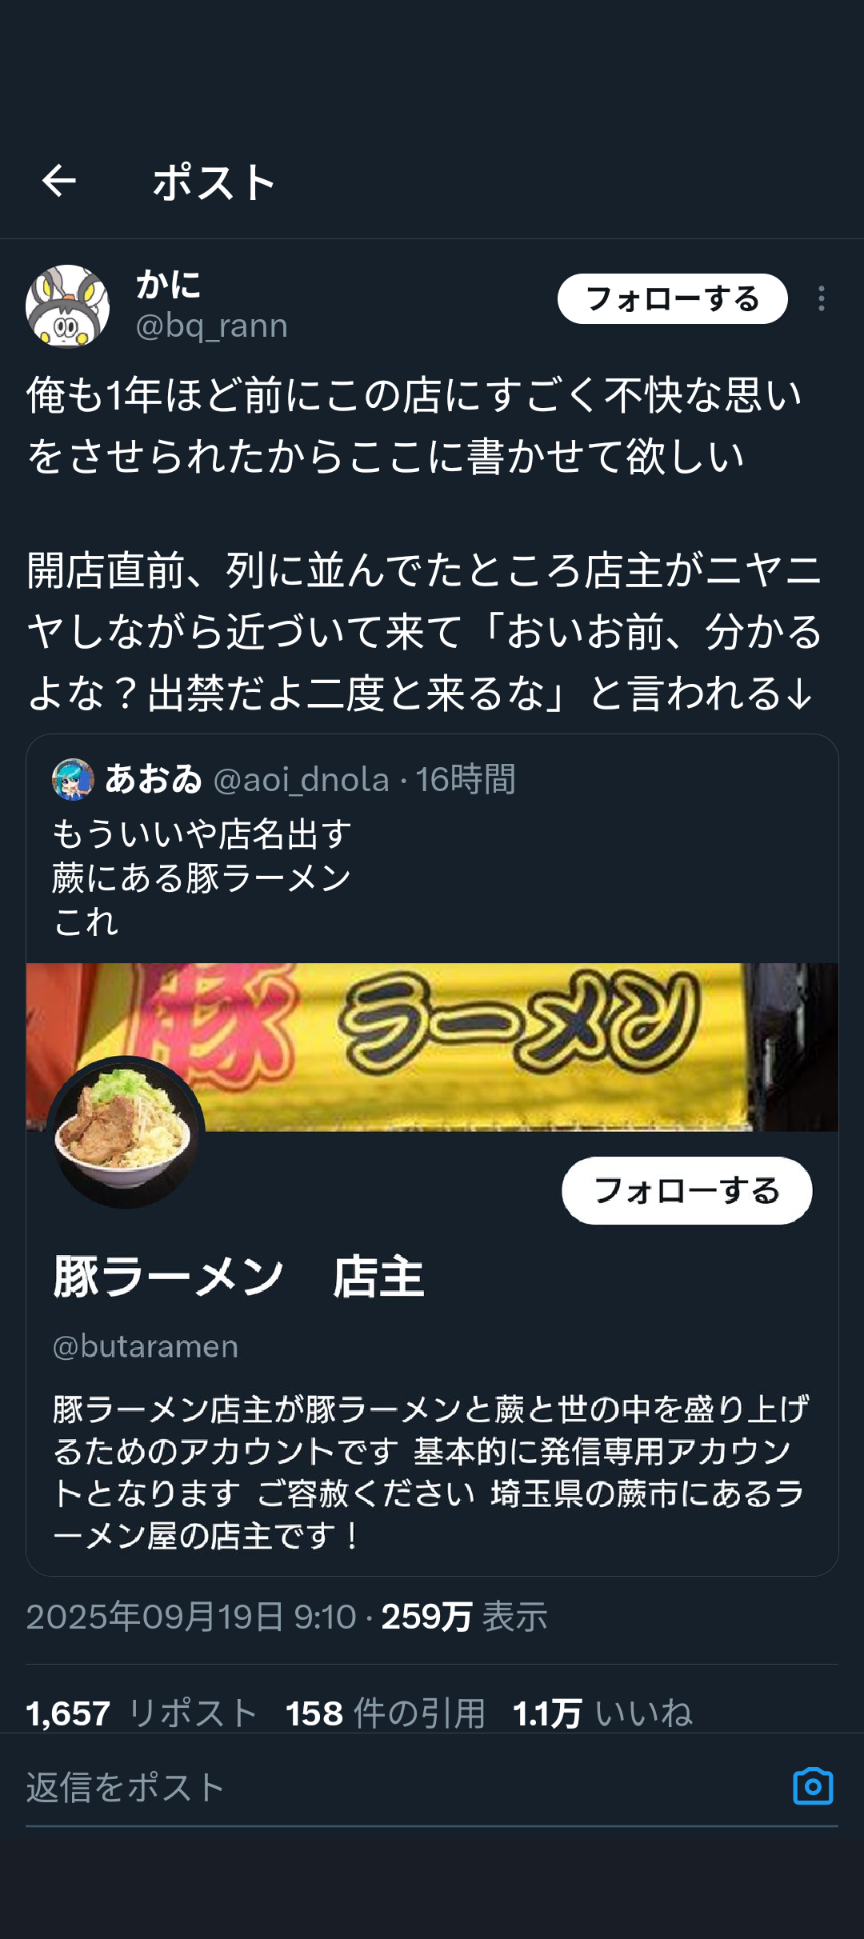Viewport: 864px width, 1939px height.
Task: Open the @aoi_dnola handle link
Action: click(301, 779)
